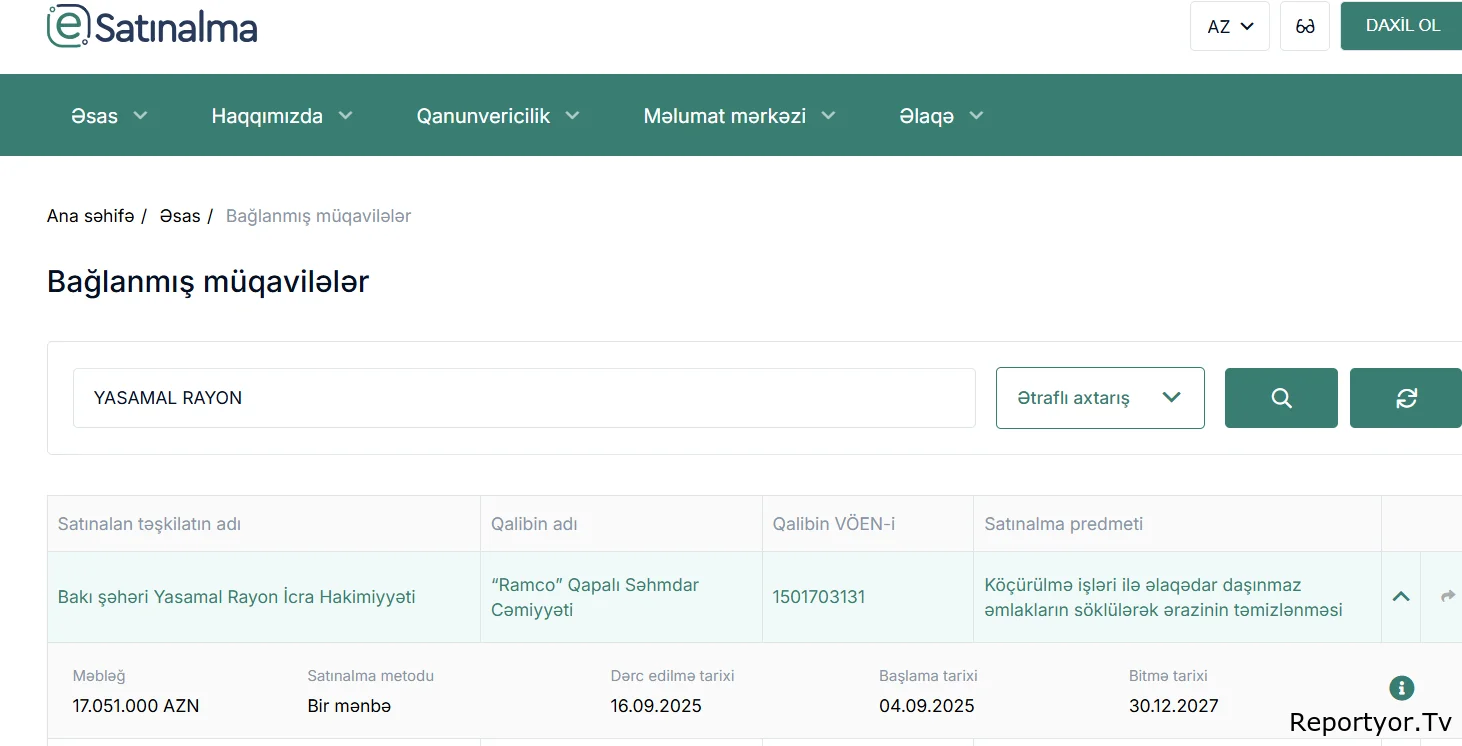
Task: Open the Qanunvericilik menu
Action: click(x=498, y=116)
